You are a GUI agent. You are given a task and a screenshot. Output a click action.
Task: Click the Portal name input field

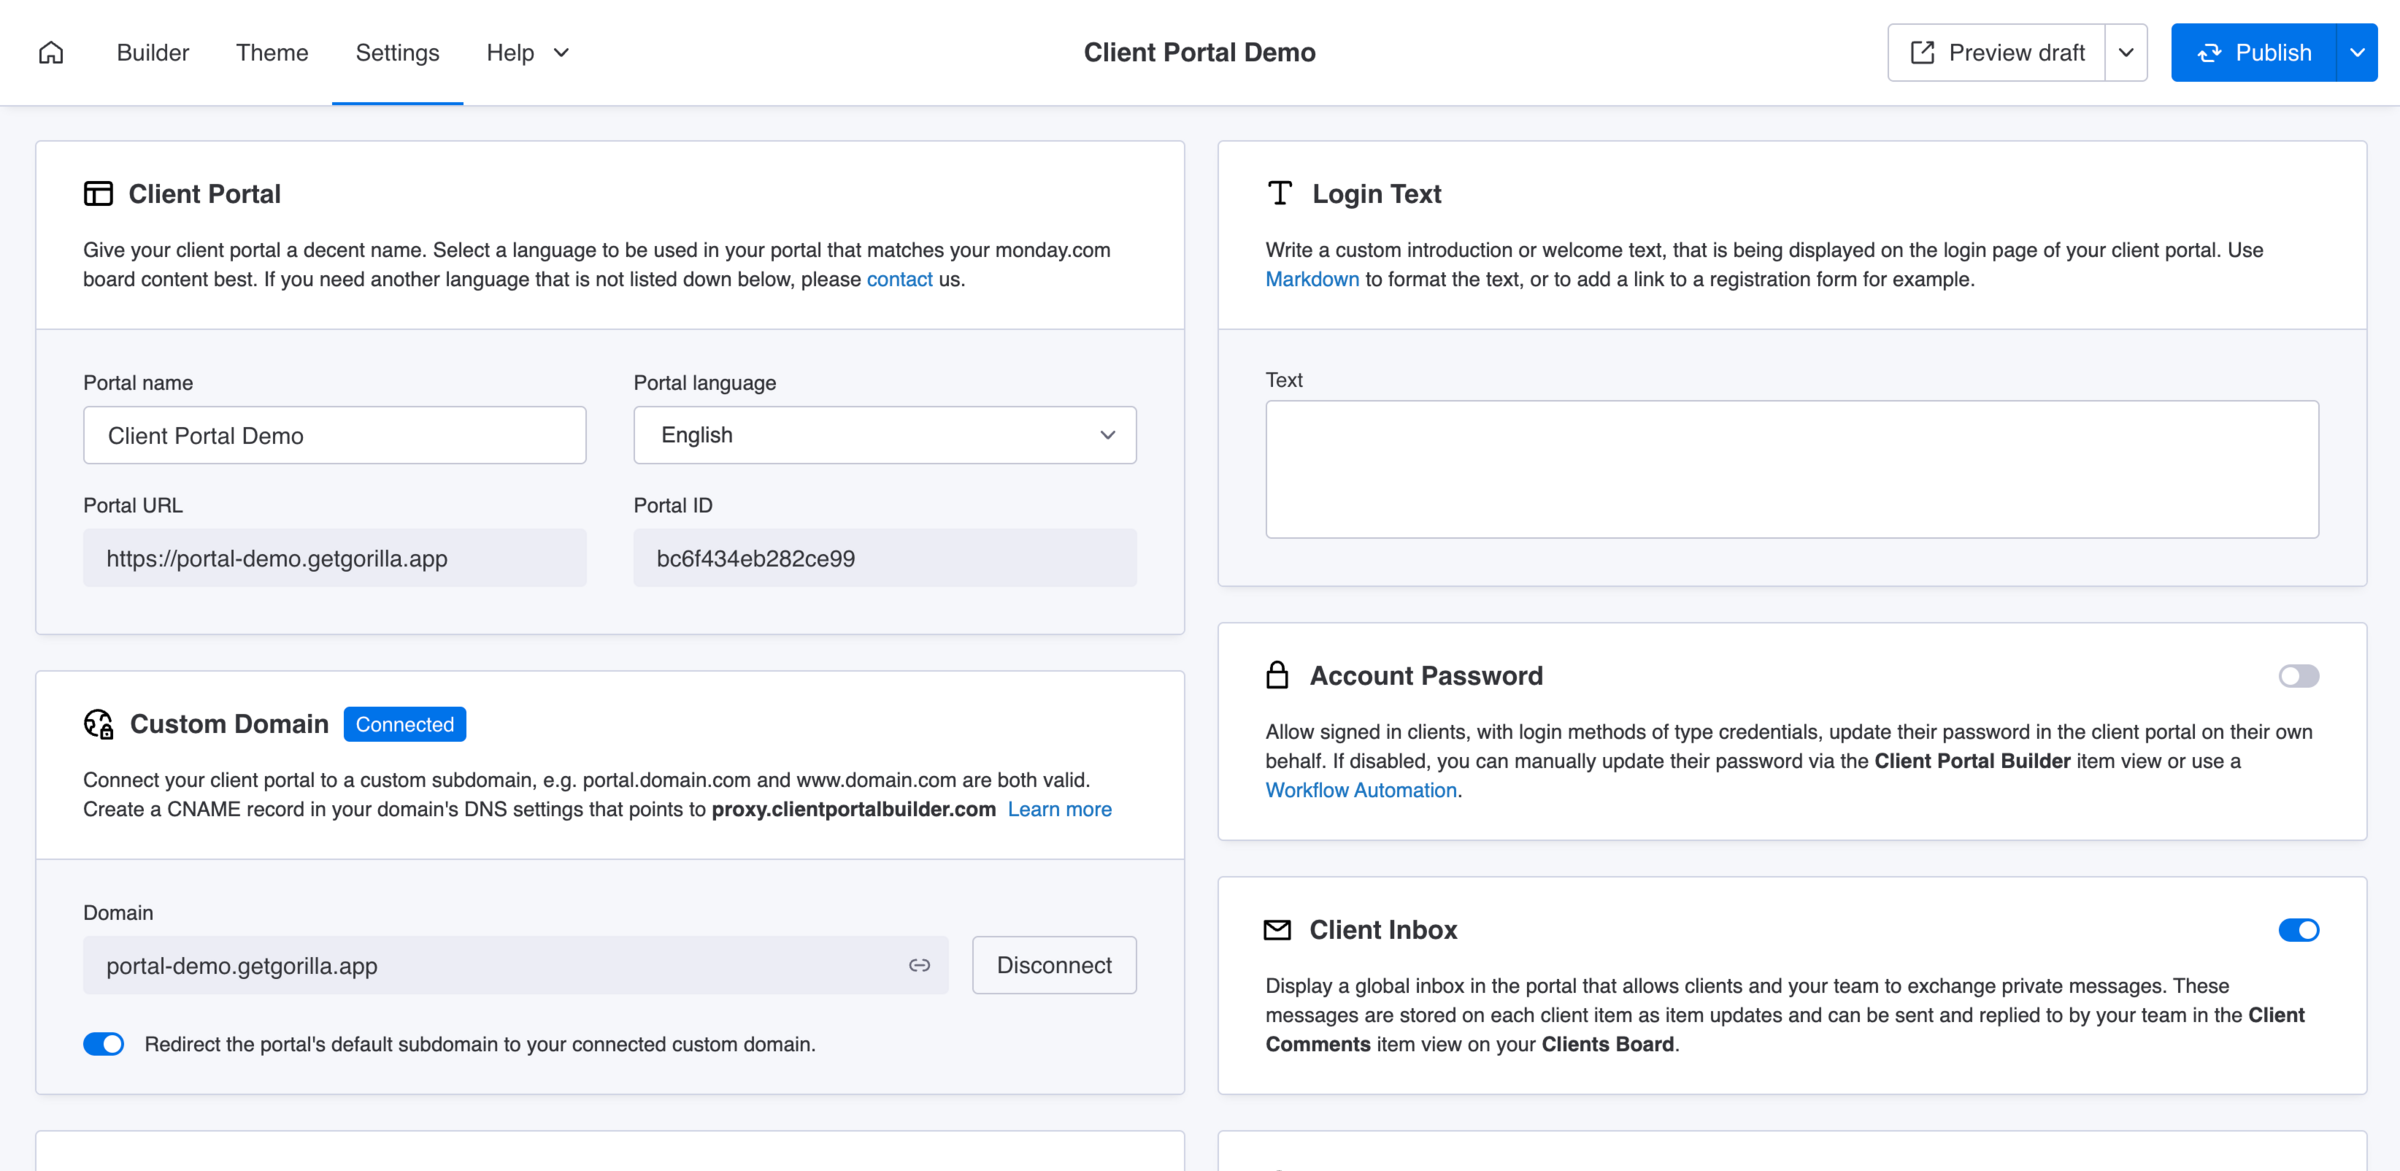pos(334,435)
